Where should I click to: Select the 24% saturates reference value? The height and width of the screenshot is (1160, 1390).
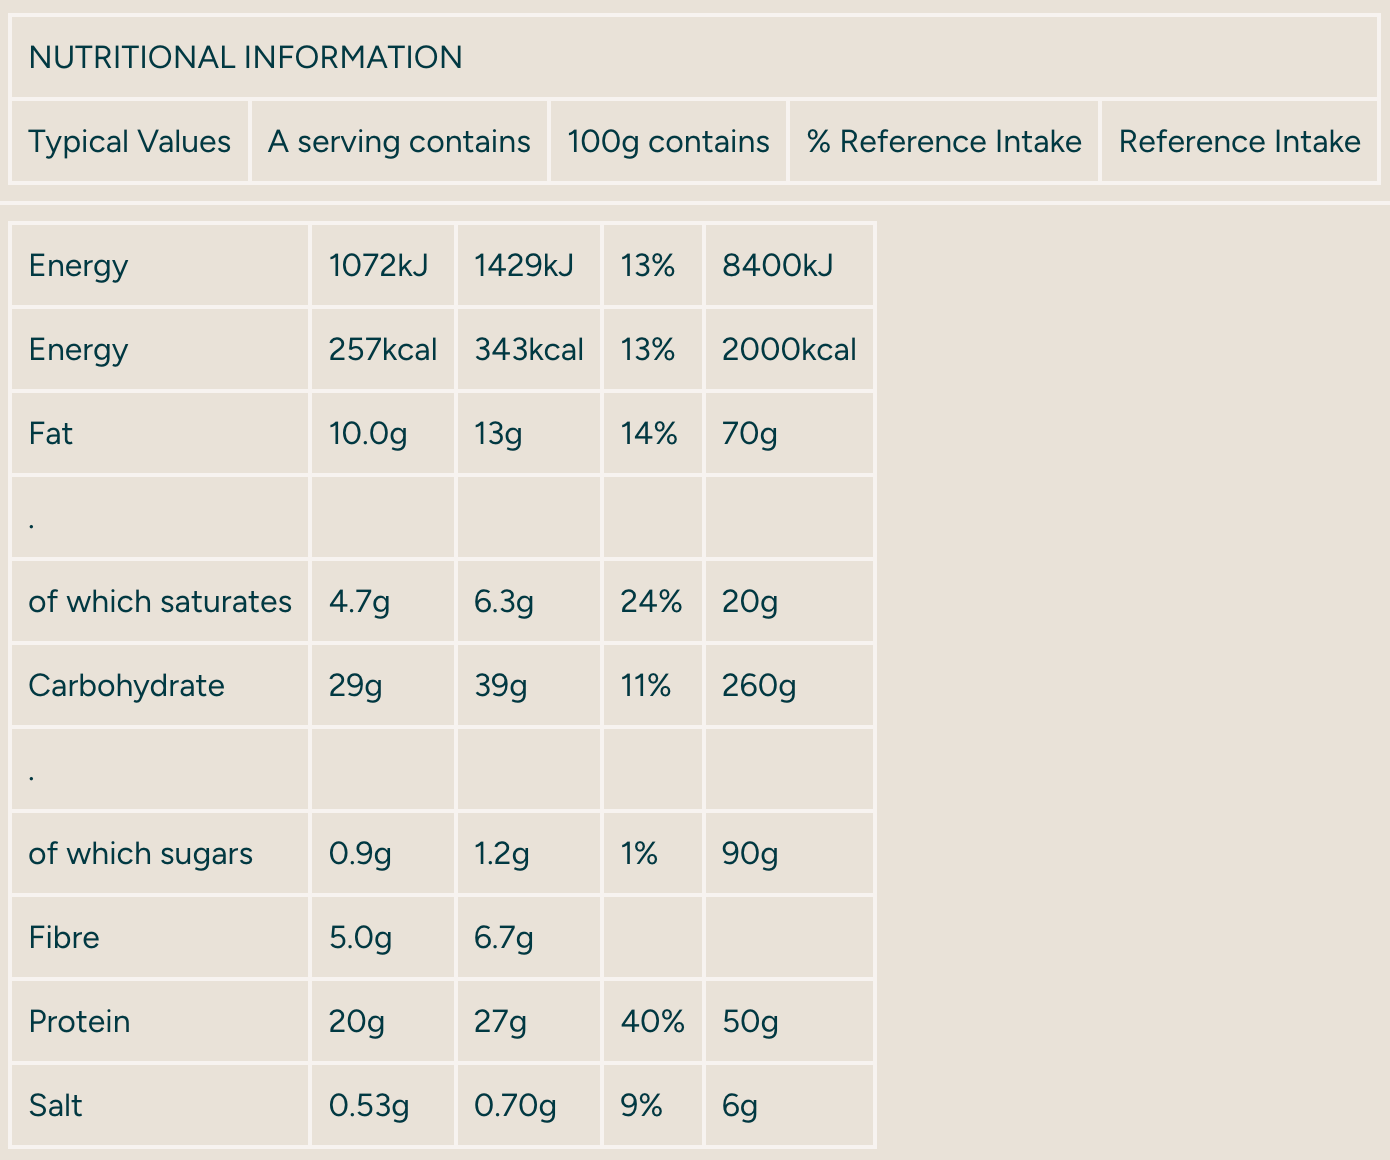[x=651, y=601]
